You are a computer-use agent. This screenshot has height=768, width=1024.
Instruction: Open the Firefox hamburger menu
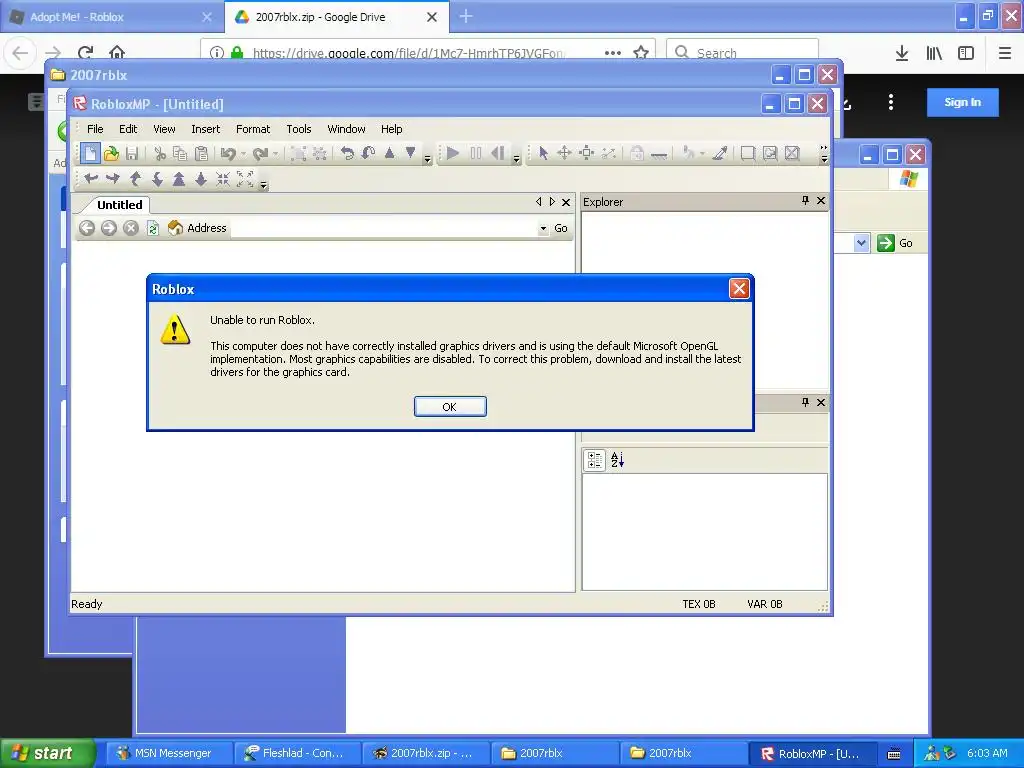click(1004, 53)
